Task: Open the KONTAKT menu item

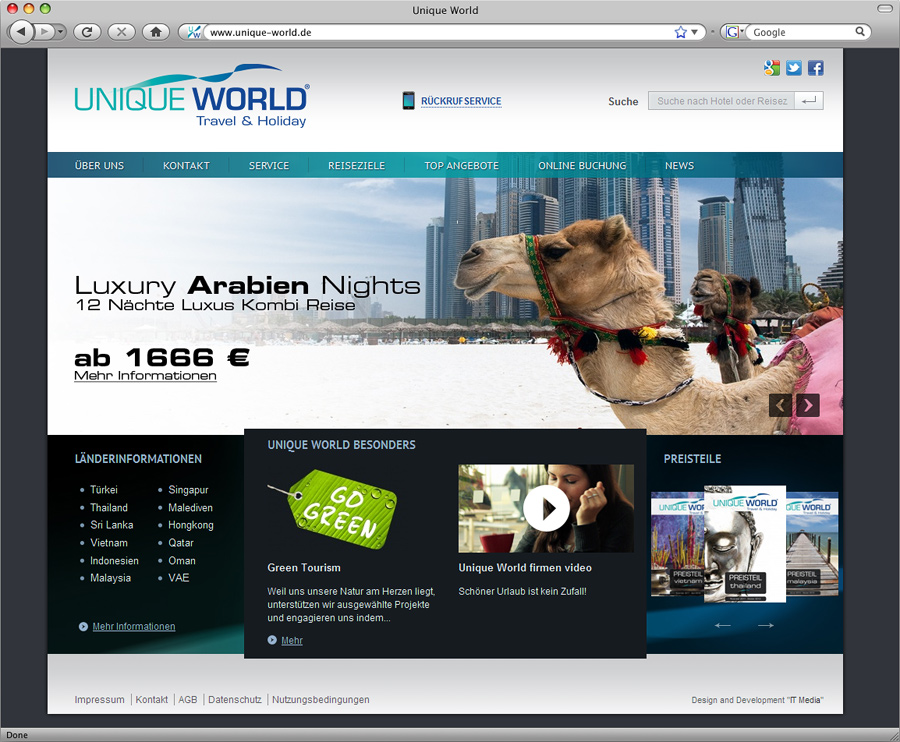Action: [x=186, y=165]
